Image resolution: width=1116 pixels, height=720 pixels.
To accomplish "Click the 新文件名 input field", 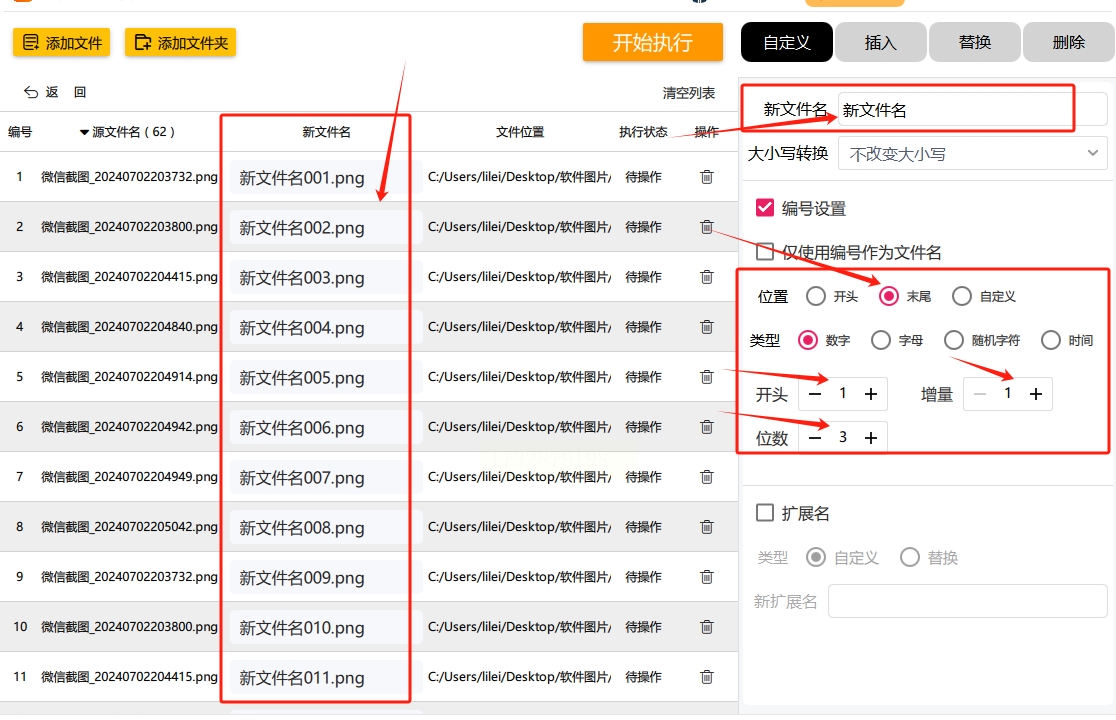I will coord(972,110).
